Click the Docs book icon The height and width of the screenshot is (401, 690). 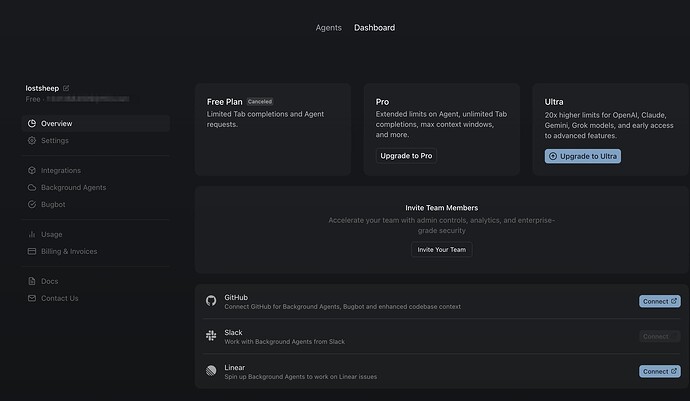point(32,282)
